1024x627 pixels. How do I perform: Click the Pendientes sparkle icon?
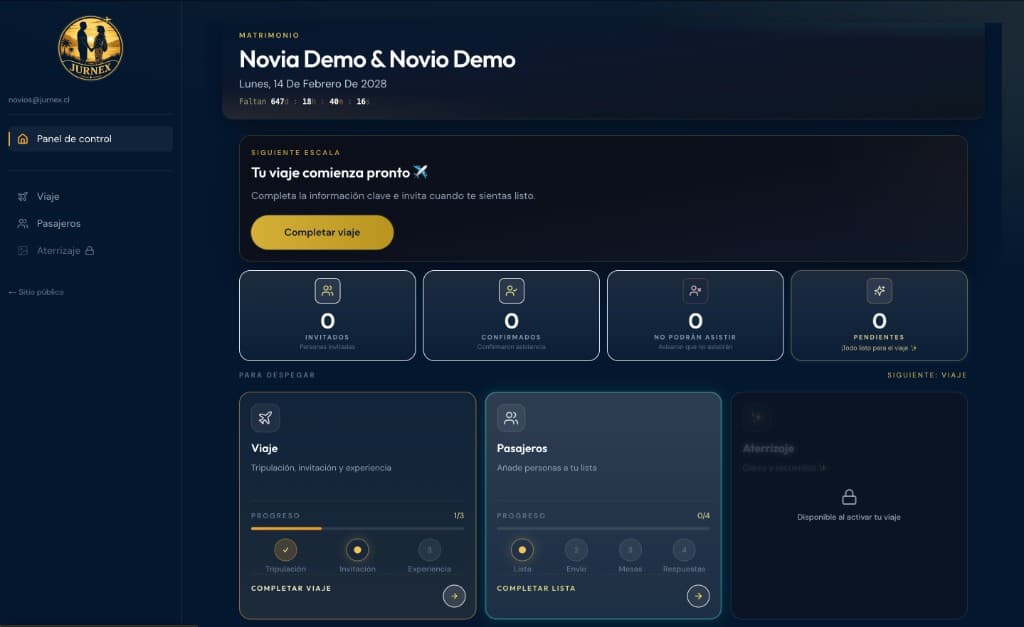(879, 291)
